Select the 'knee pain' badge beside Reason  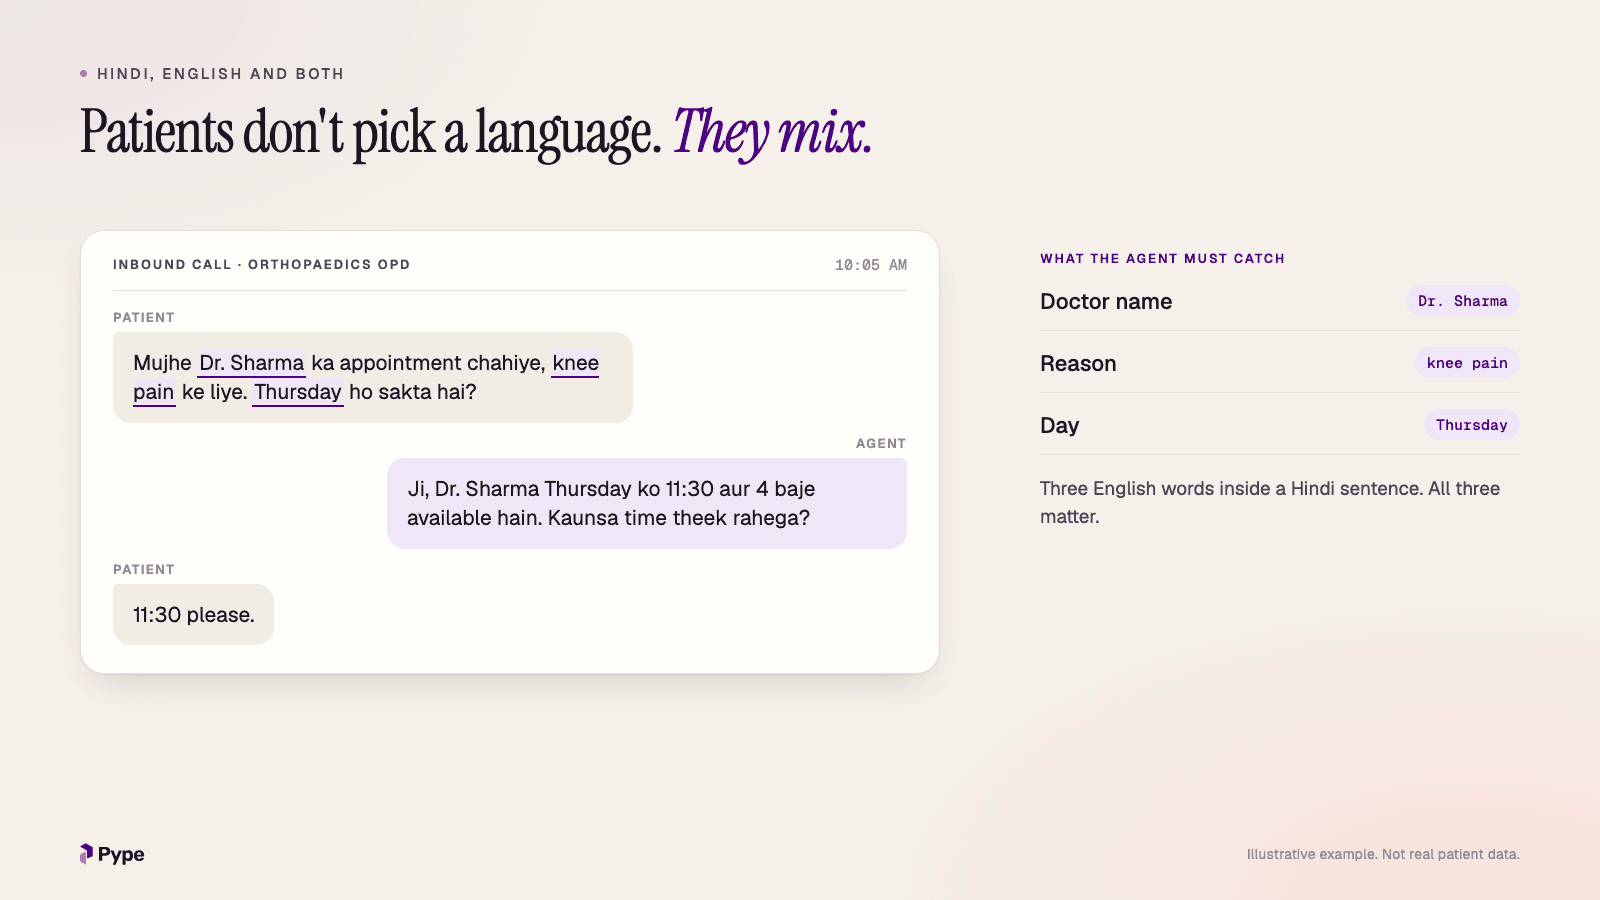point(1467,363)
